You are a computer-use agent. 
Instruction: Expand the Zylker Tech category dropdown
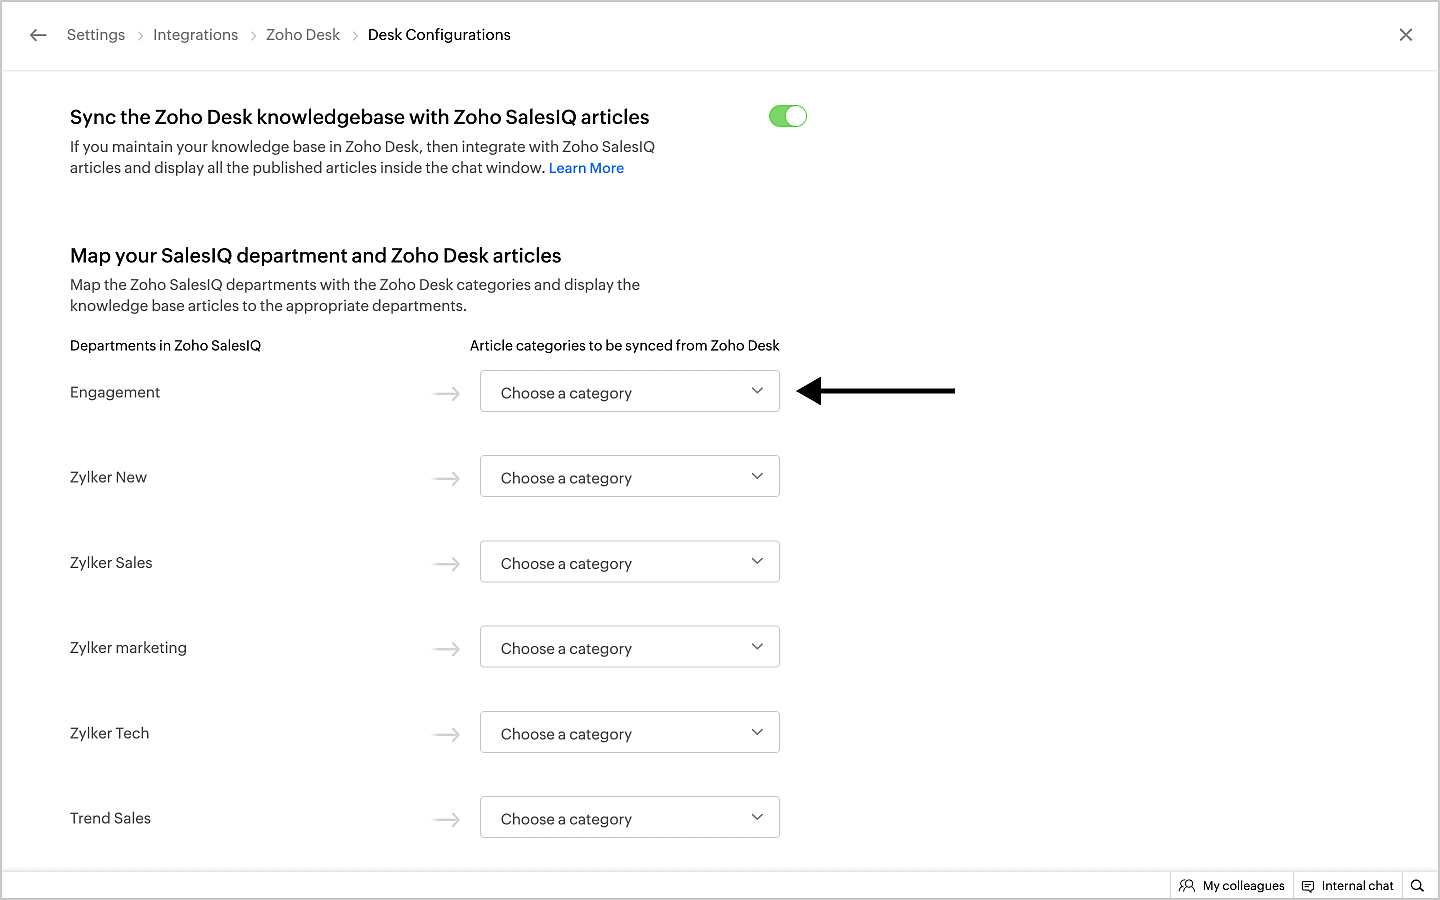(629, 733)
